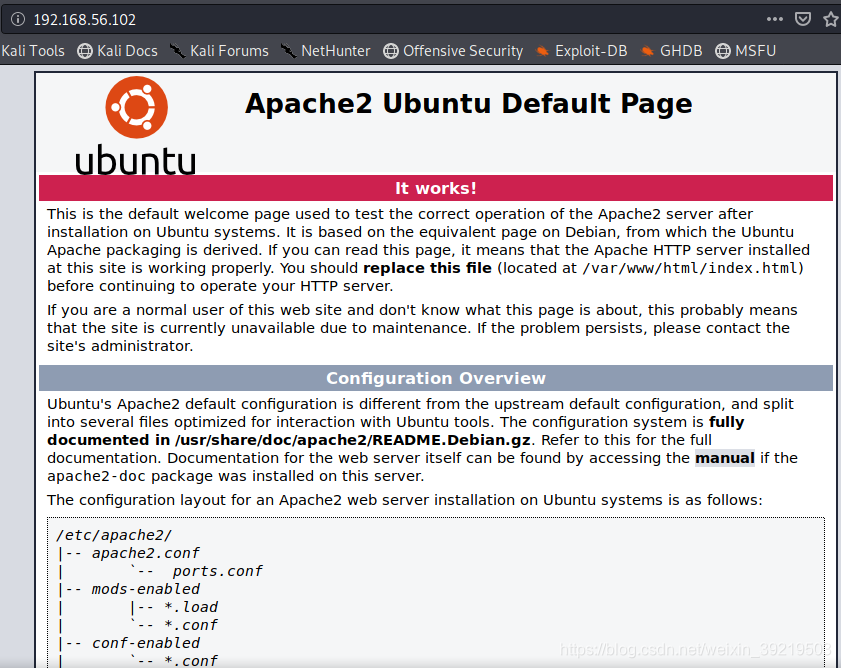This screenshot has height=668, width=841.
Task: Open the Exploit-DB bookmark
Action: [x=581, y=51]
